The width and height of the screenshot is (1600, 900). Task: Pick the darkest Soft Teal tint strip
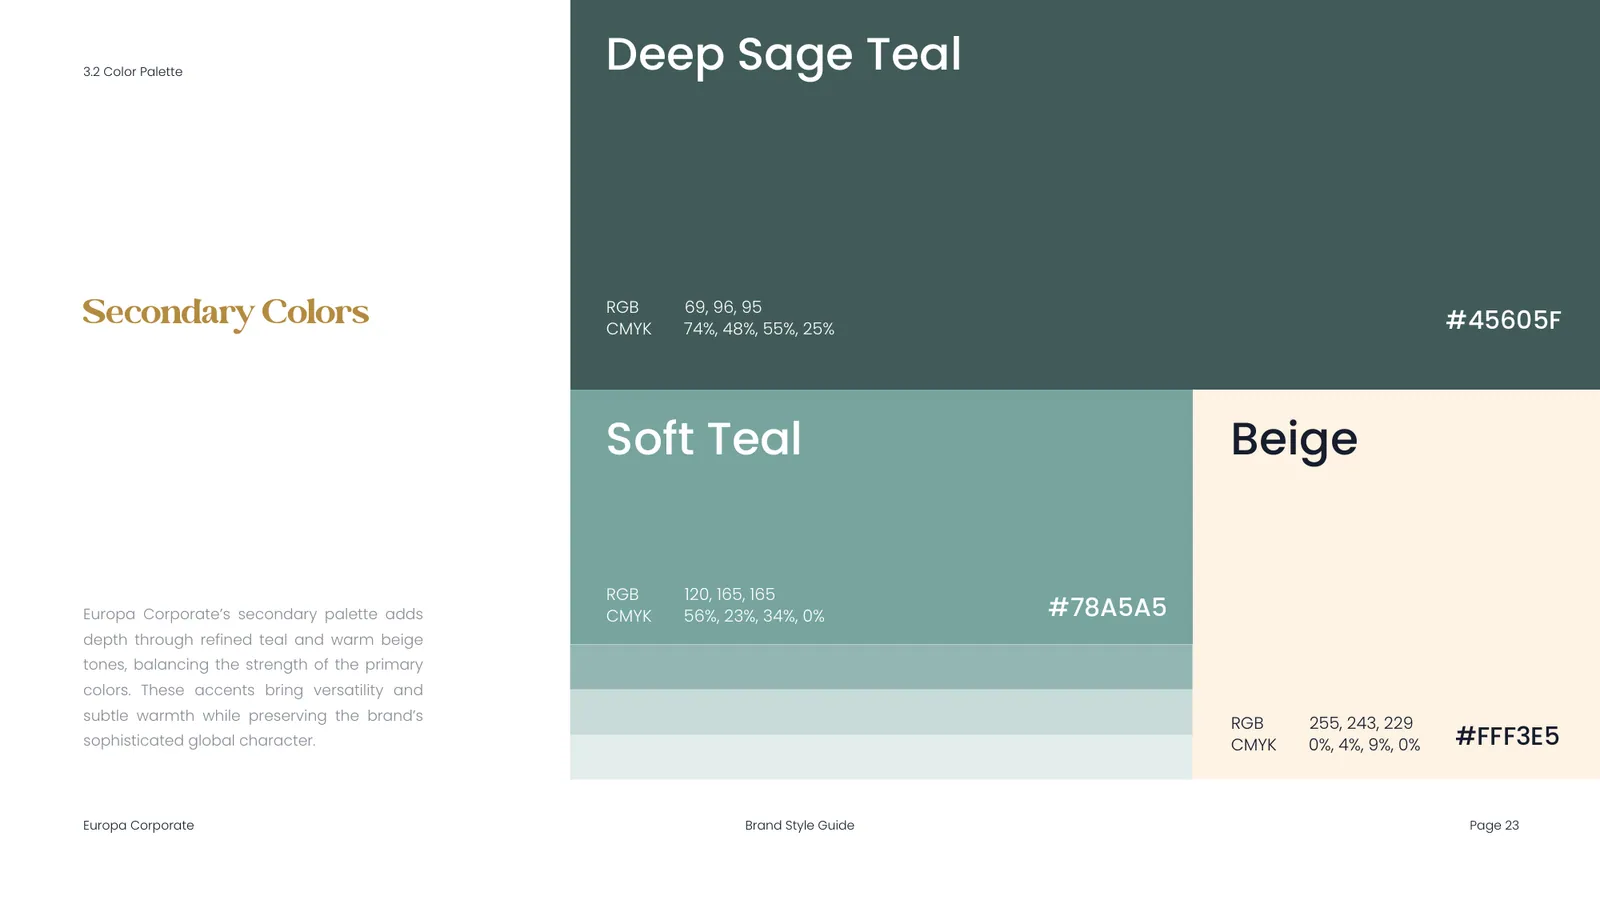pos(881,667)
